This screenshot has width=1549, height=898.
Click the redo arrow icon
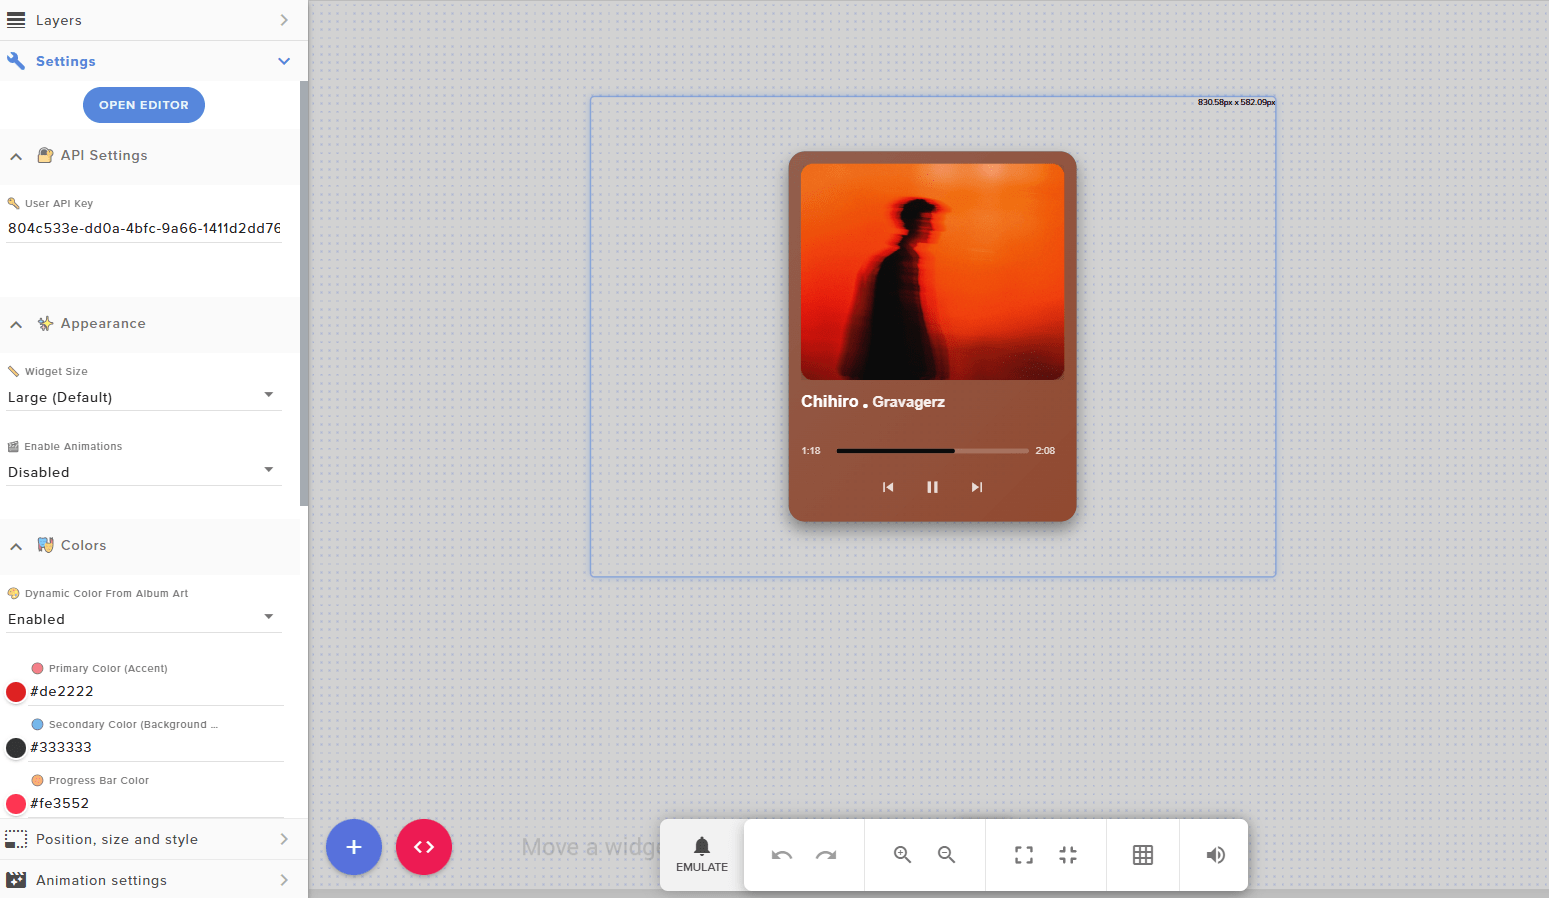pos(826,855)
